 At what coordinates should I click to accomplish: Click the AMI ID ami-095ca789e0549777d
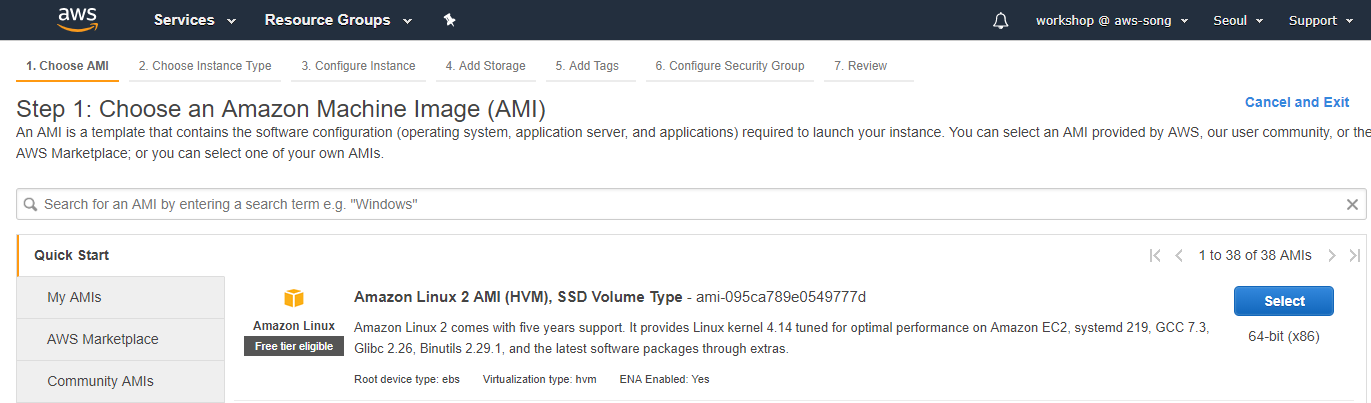click(779, 297)
